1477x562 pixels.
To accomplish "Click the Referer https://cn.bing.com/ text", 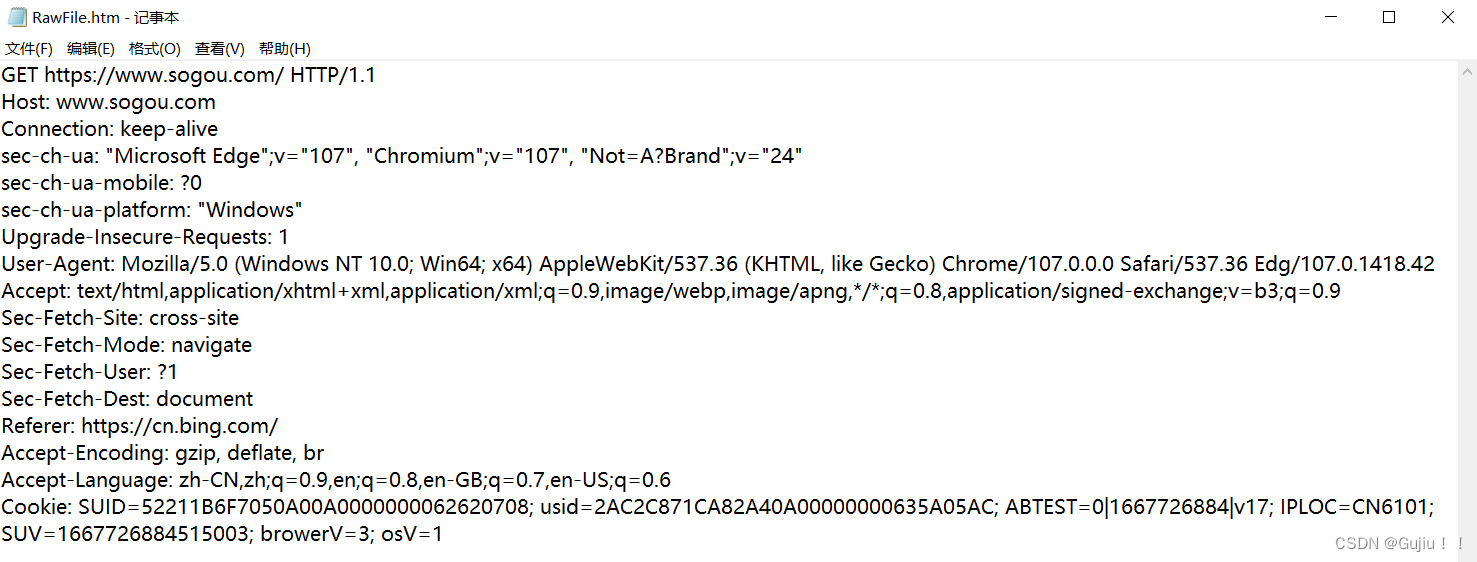I will click(x=140, y=426).
